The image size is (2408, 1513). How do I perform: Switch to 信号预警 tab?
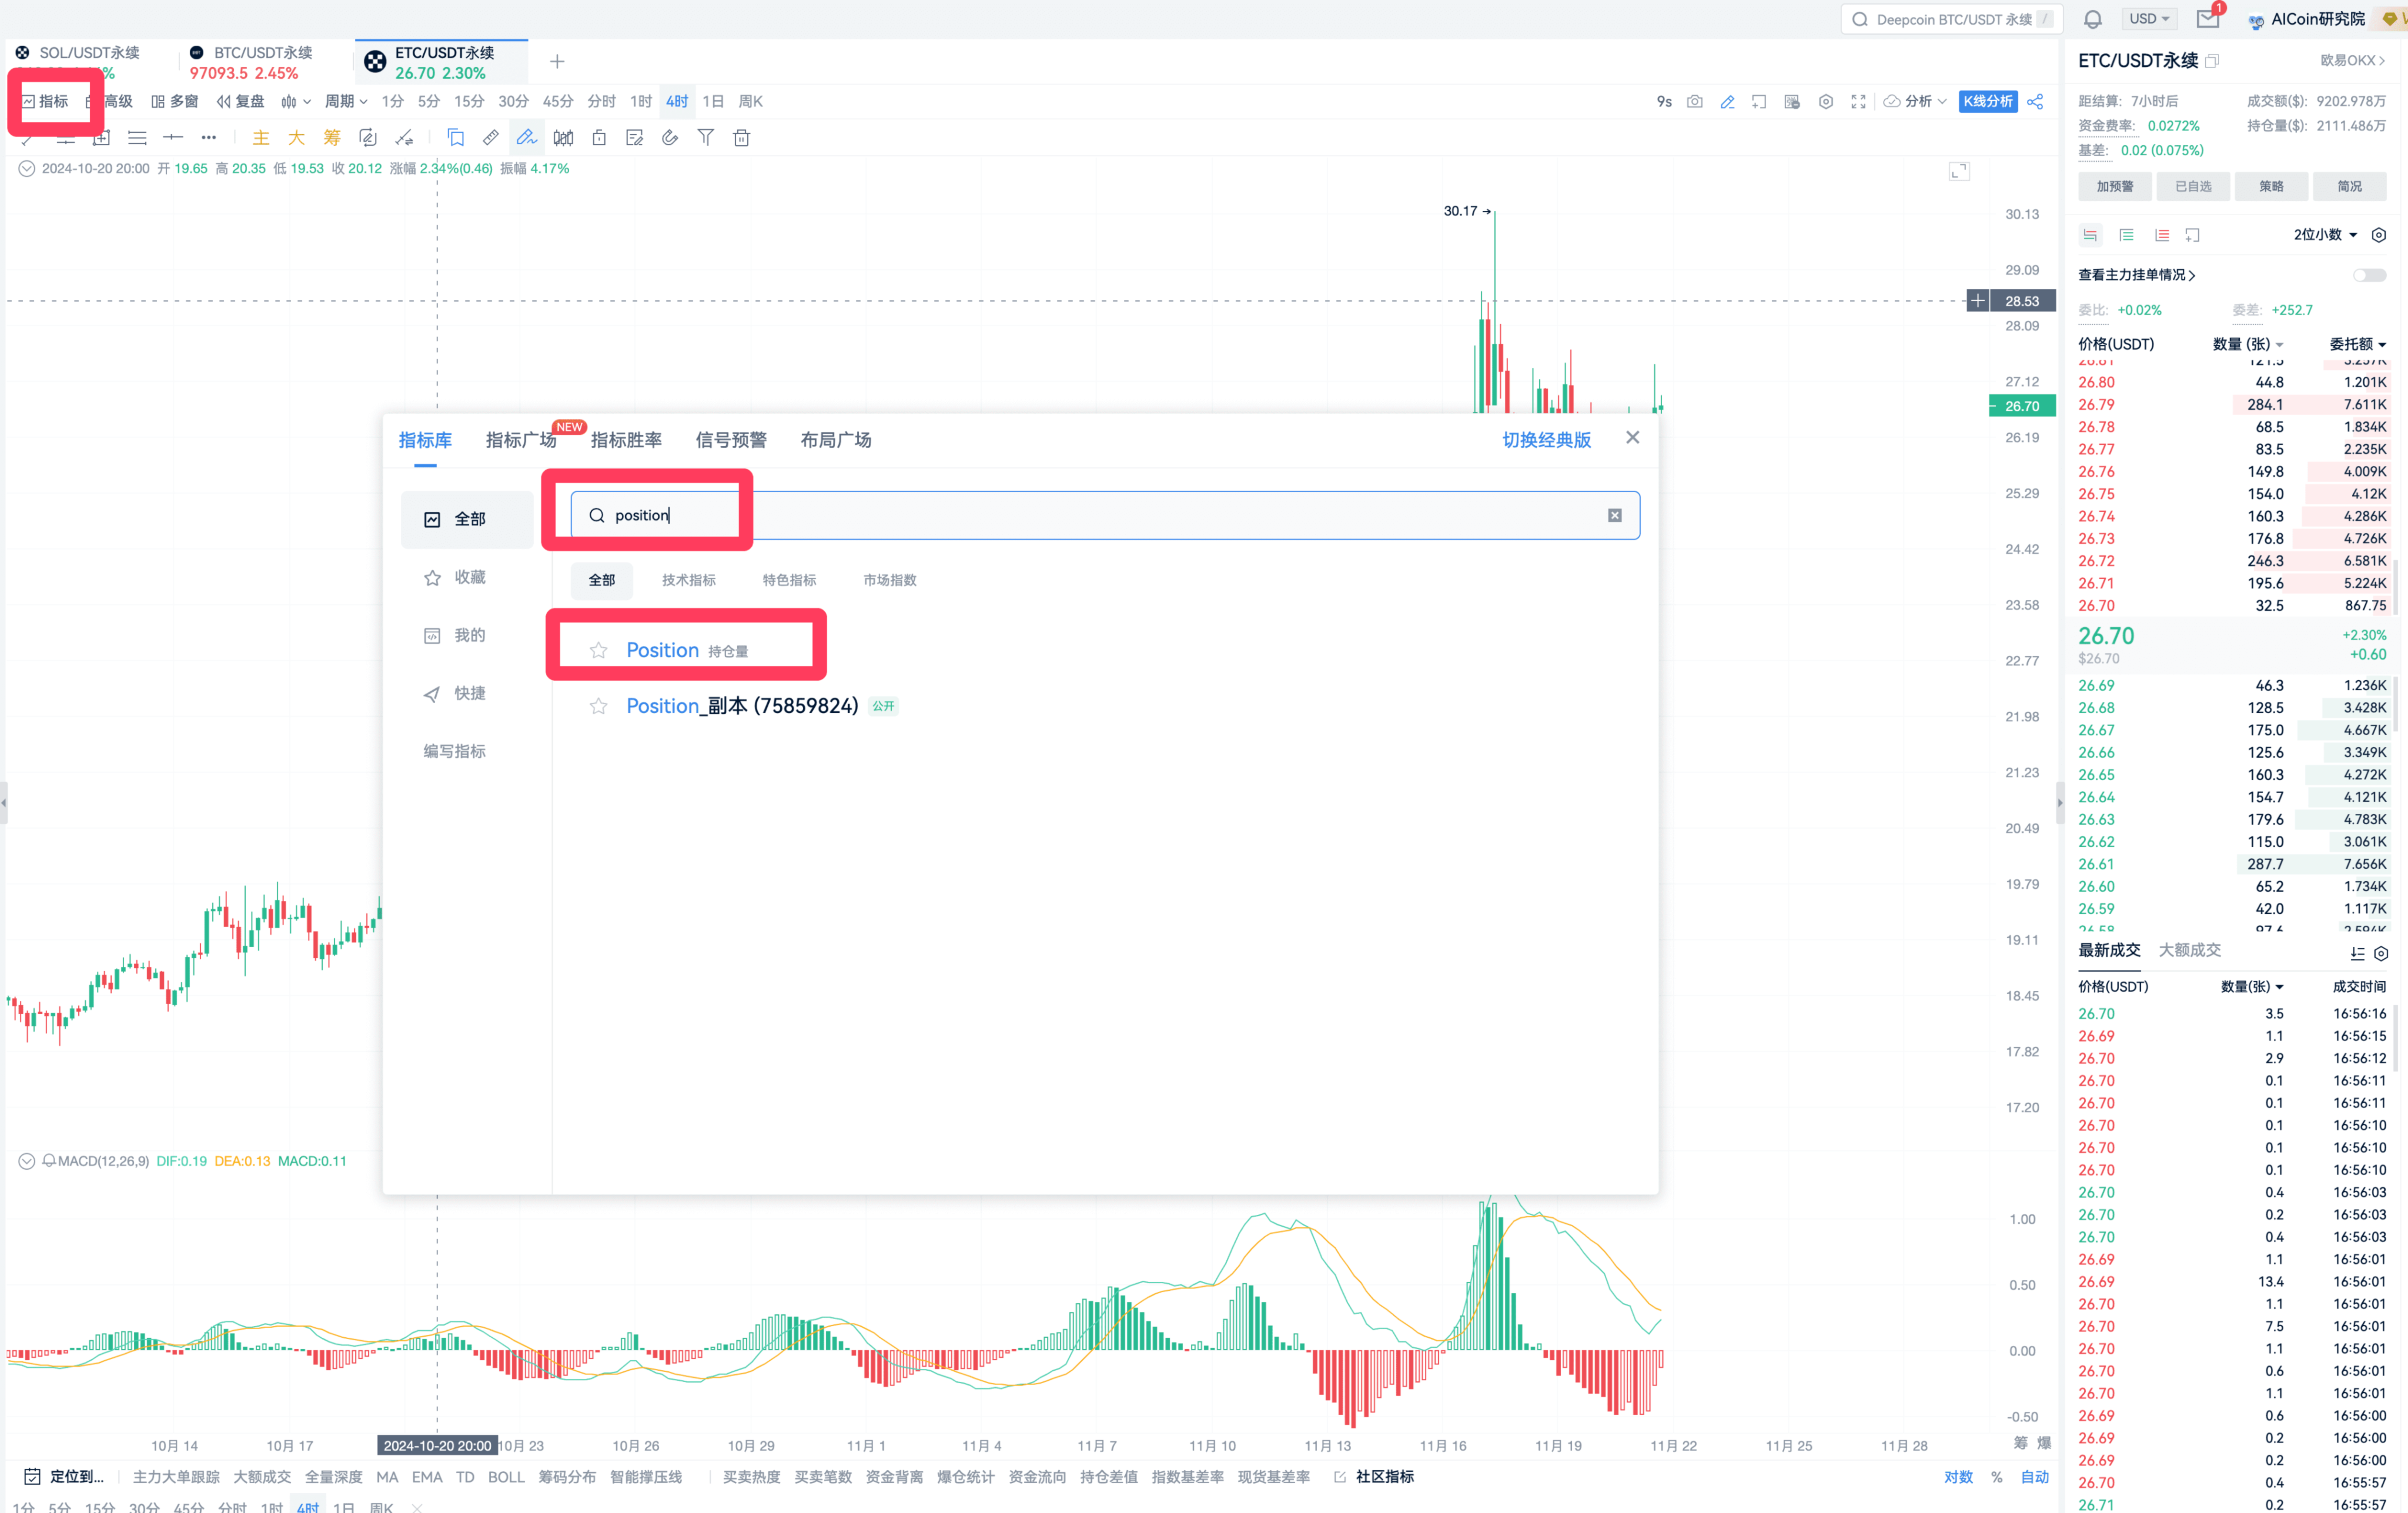point(731,440)
